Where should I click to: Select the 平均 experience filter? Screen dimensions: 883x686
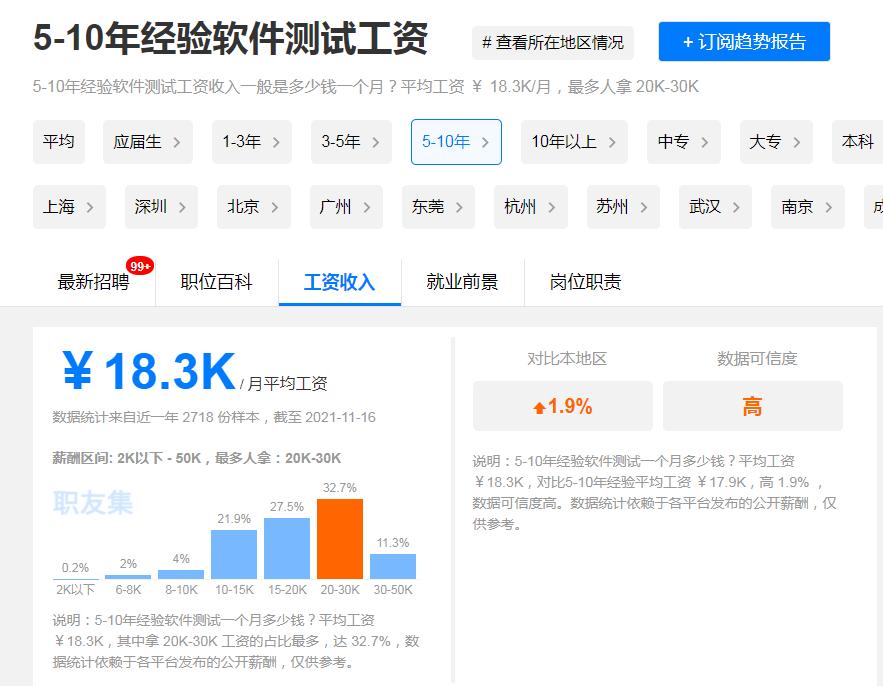click(59, 143)
